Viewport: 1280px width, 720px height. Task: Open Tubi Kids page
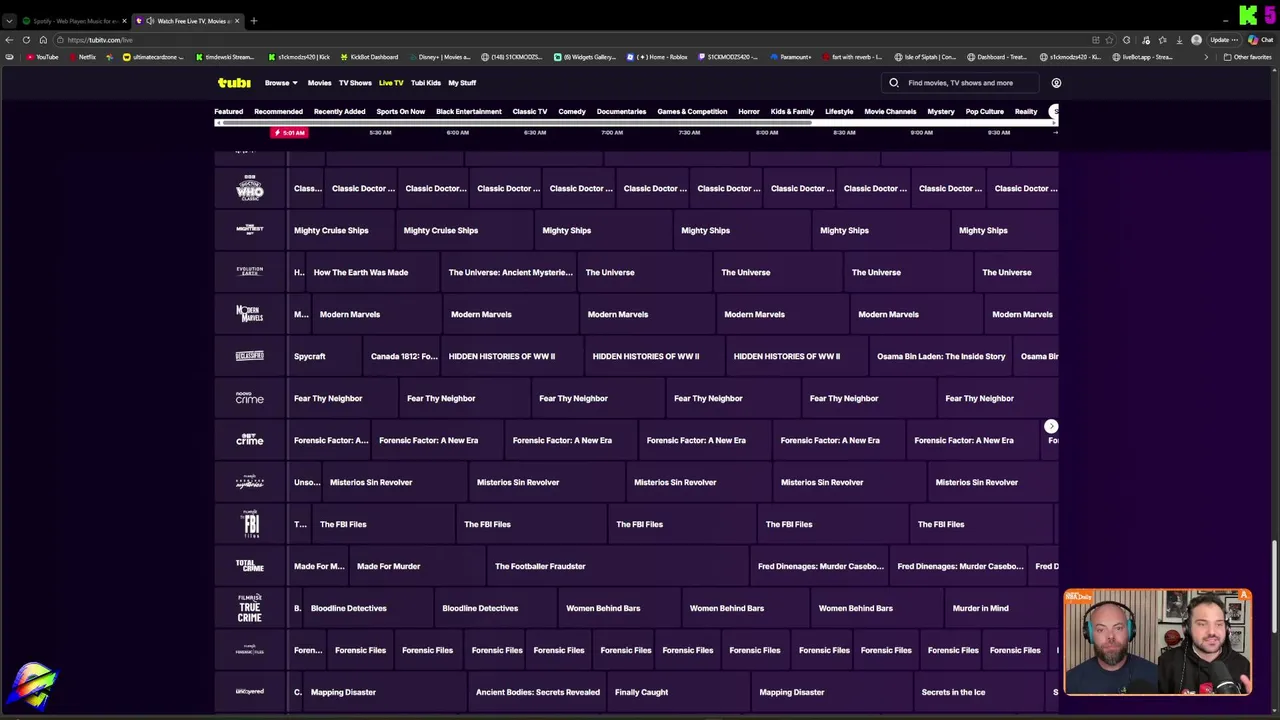click(426, 83)
